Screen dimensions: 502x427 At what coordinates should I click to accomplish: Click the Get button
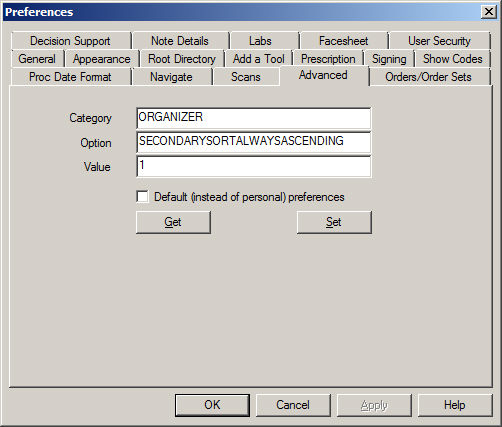pyautogui.click(x=173, y=222)
